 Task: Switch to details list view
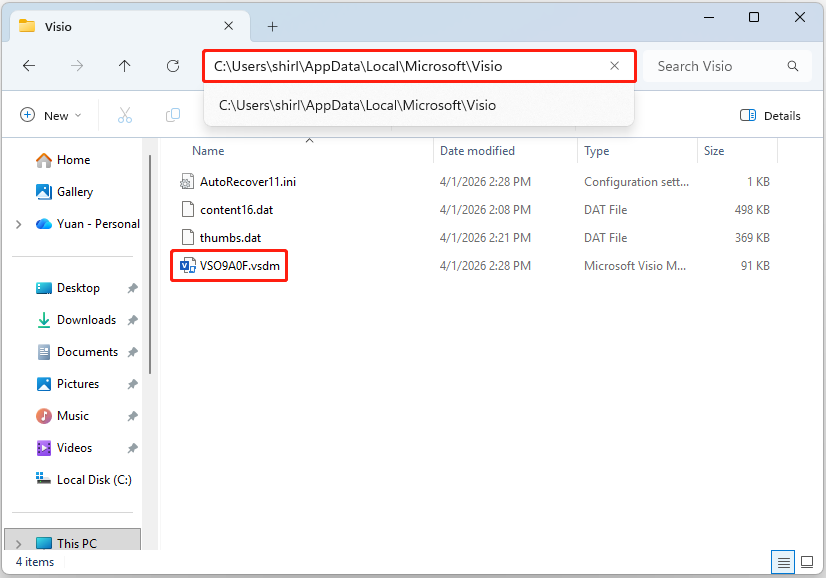point(783,562)
